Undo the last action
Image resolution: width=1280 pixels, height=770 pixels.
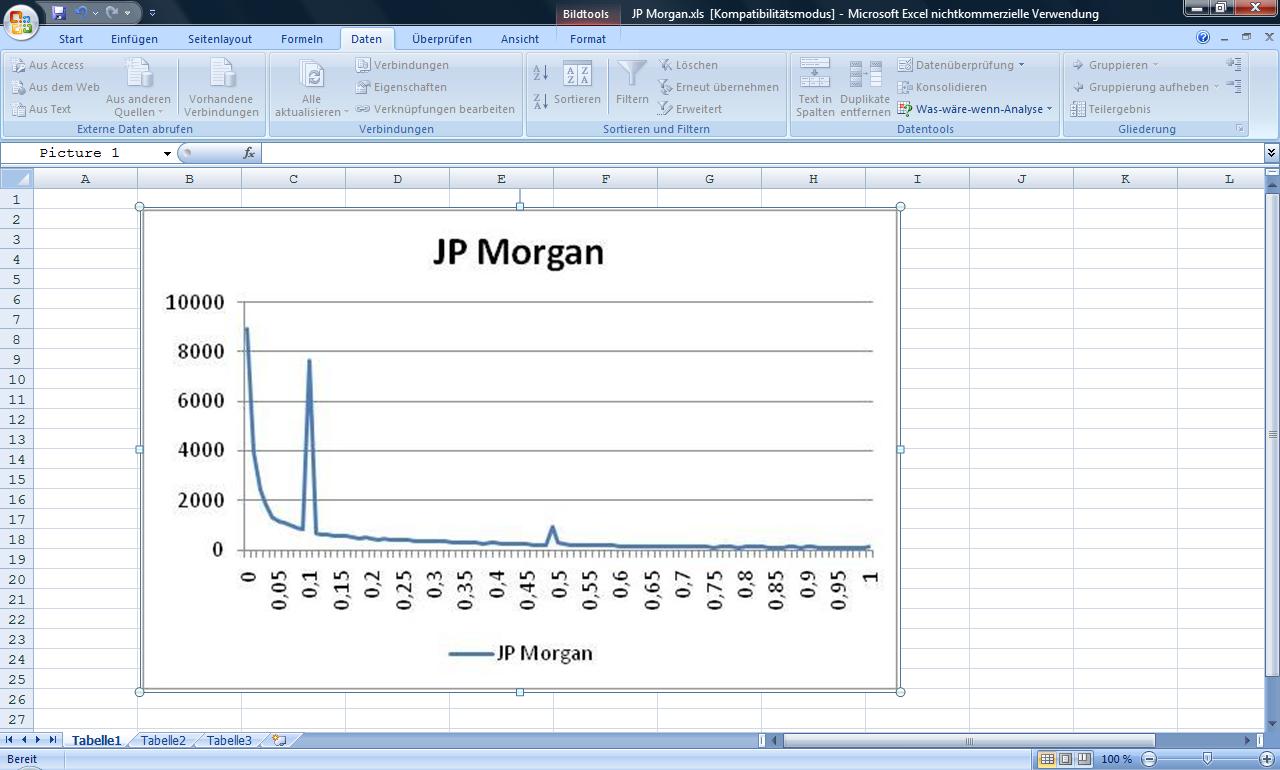(x=82, y=13)
